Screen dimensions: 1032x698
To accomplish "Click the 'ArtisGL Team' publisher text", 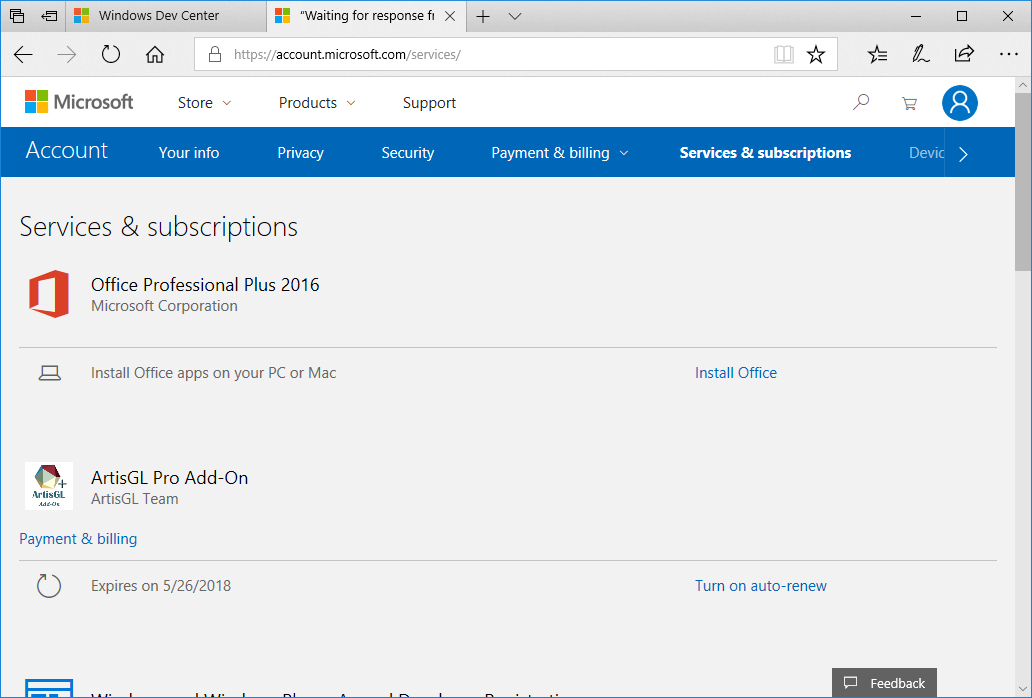I will click(x=135, y=499).
